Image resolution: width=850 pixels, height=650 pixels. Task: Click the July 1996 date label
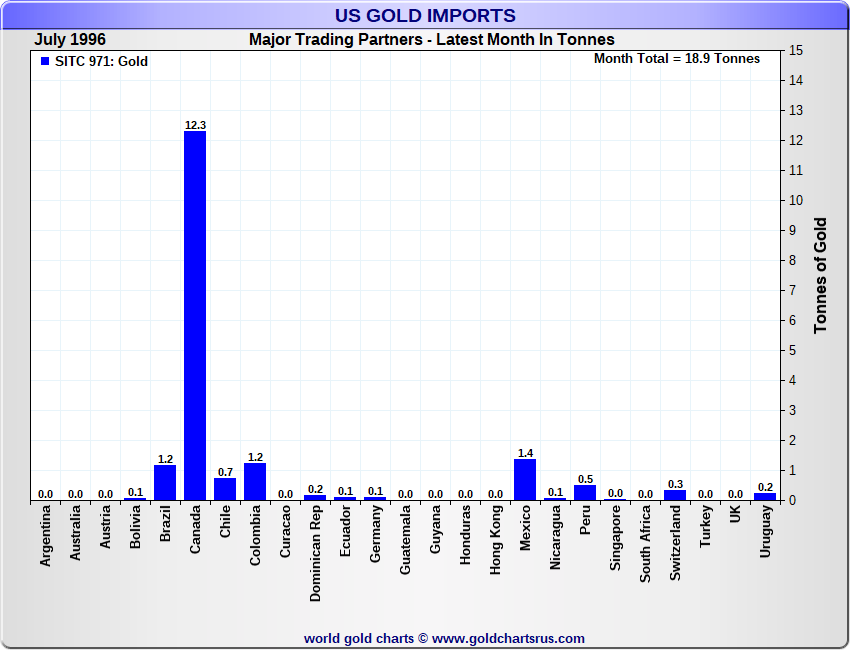click(70, 40)
